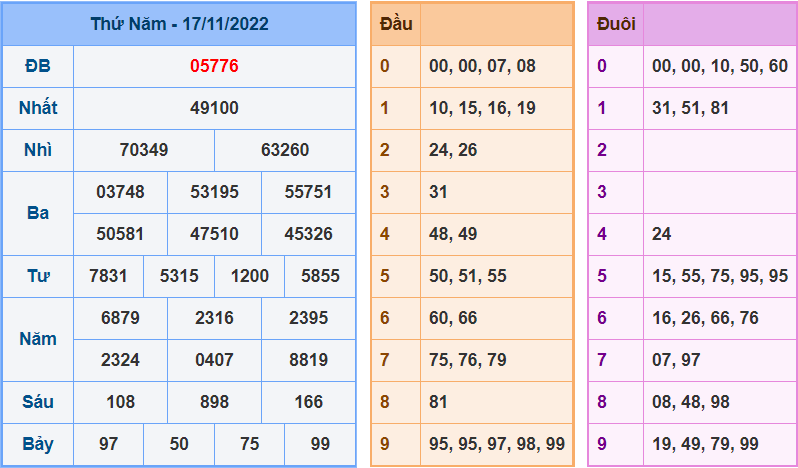The width and height of the screenshot is (798, 468).
Task: Click Tư prize number 5315
Action: [x=179, y=276]
